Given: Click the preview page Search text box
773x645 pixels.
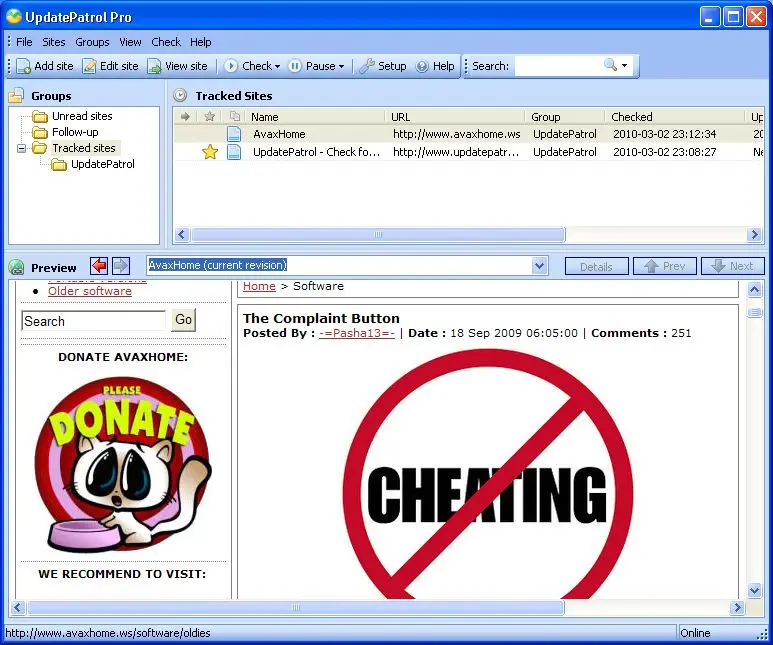Looking at the screenshot, I should [94, 321].
